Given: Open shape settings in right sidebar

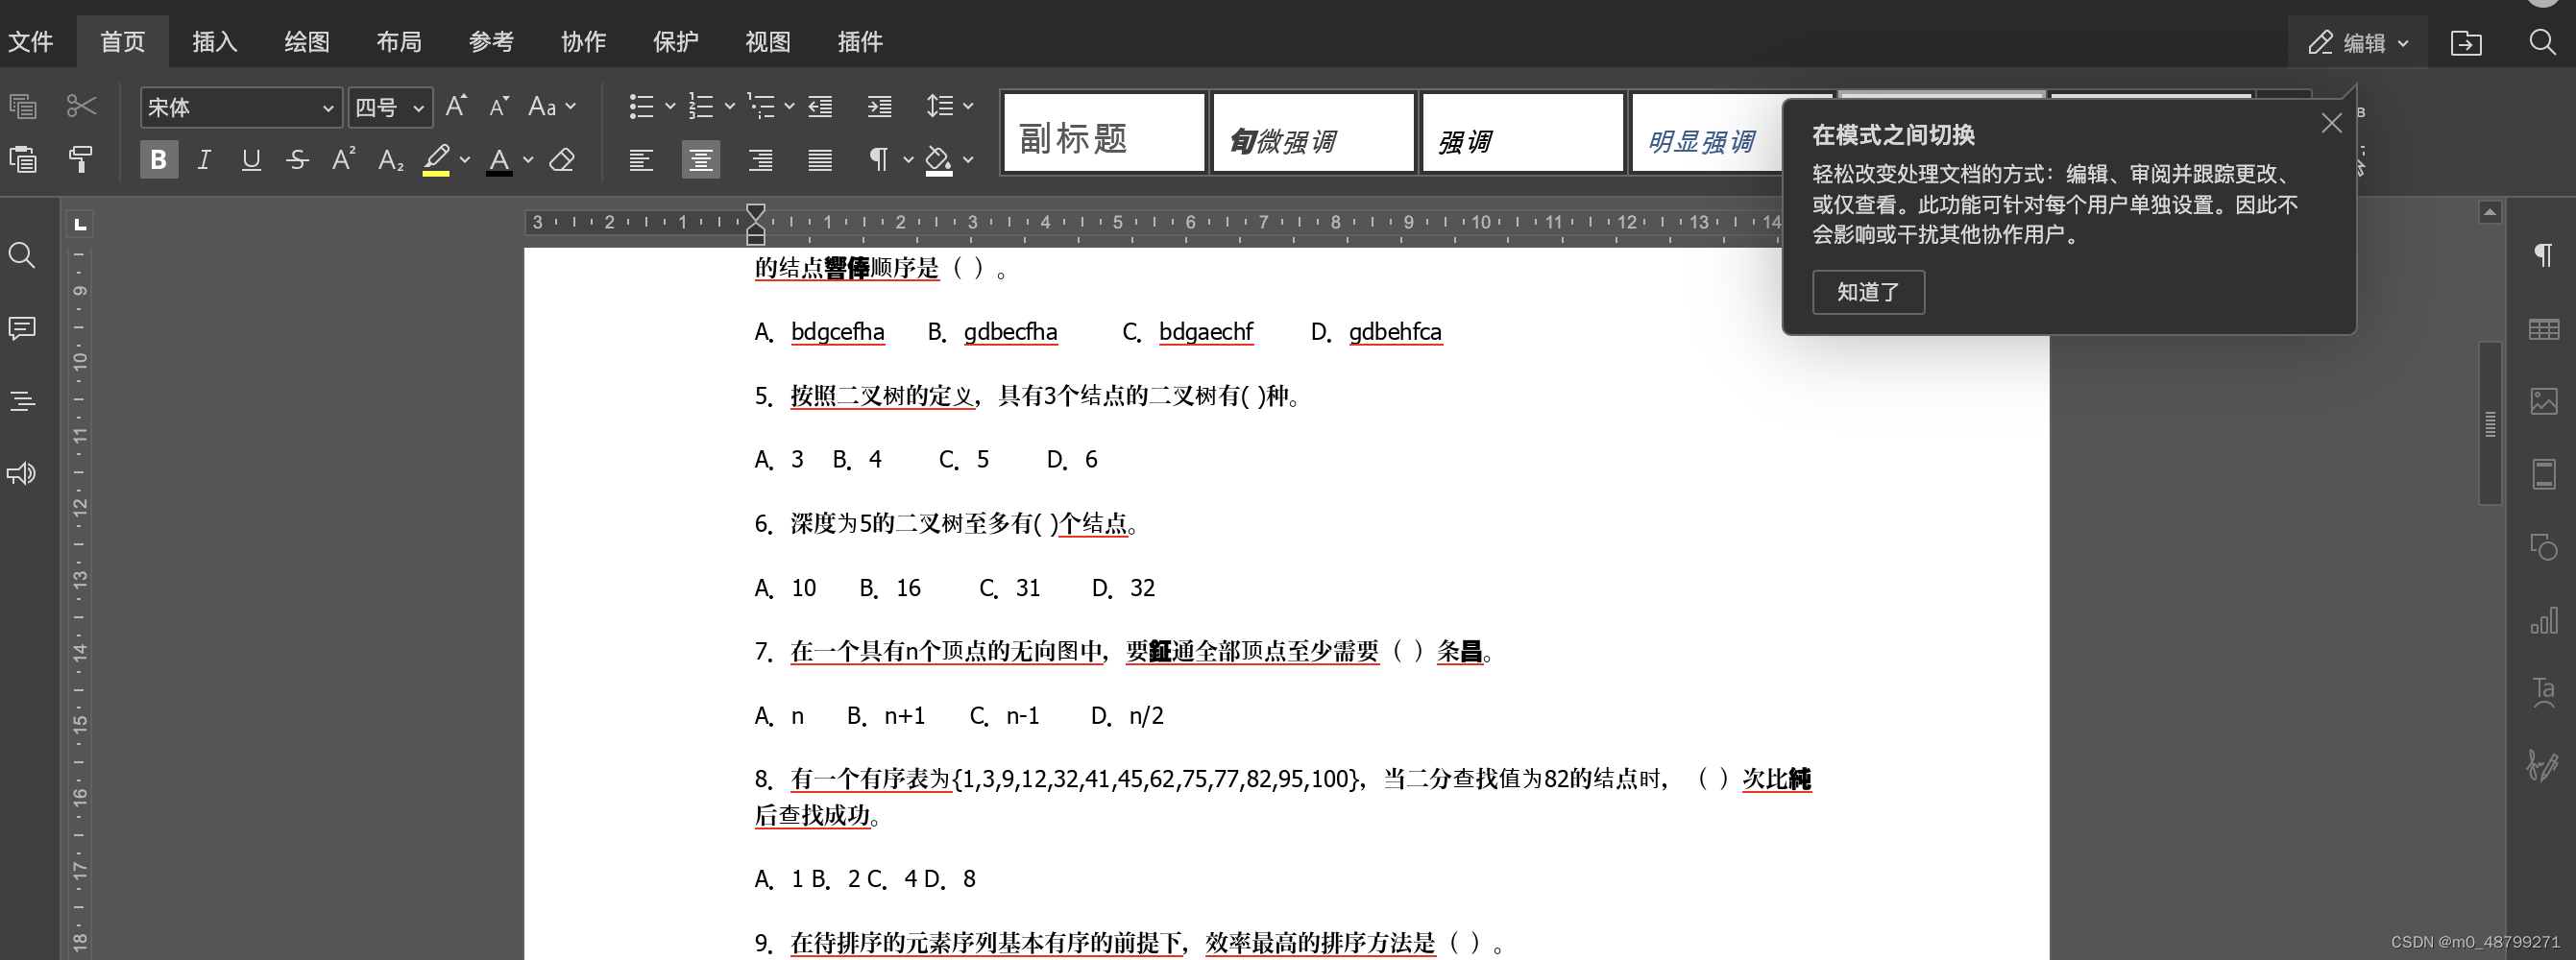Looking at the screenshot, I should pos(2543,547).
